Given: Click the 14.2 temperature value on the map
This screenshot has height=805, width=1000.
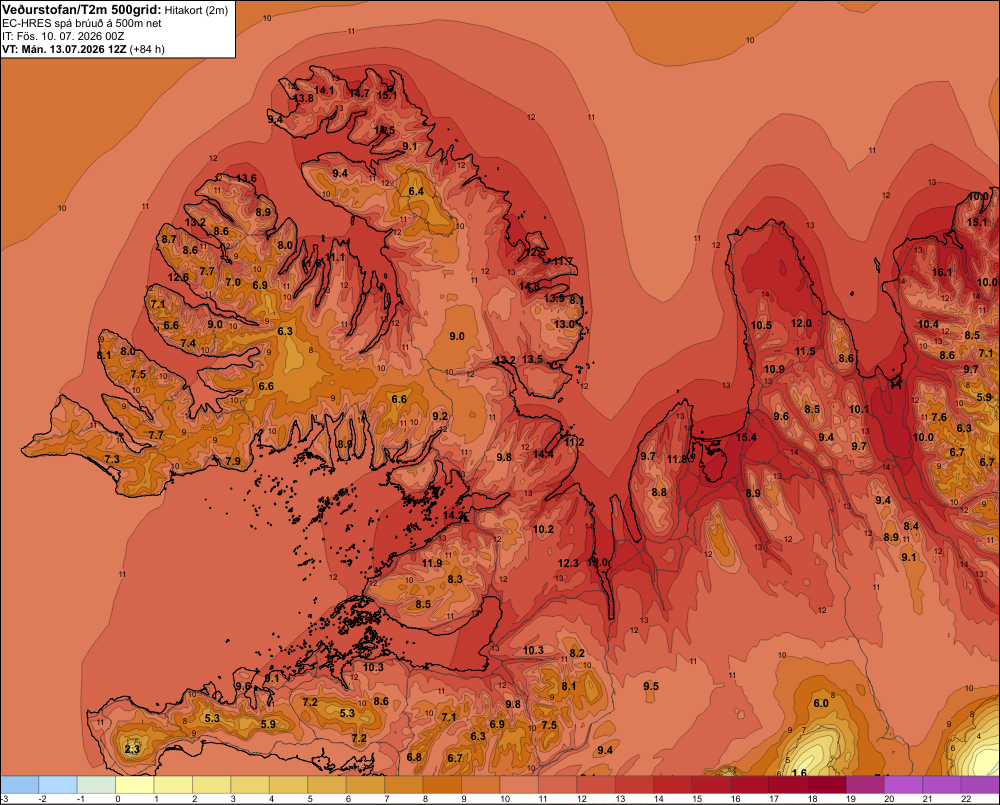Looking at the screenshot, I should pyautogui.click(x=453, y=515).
